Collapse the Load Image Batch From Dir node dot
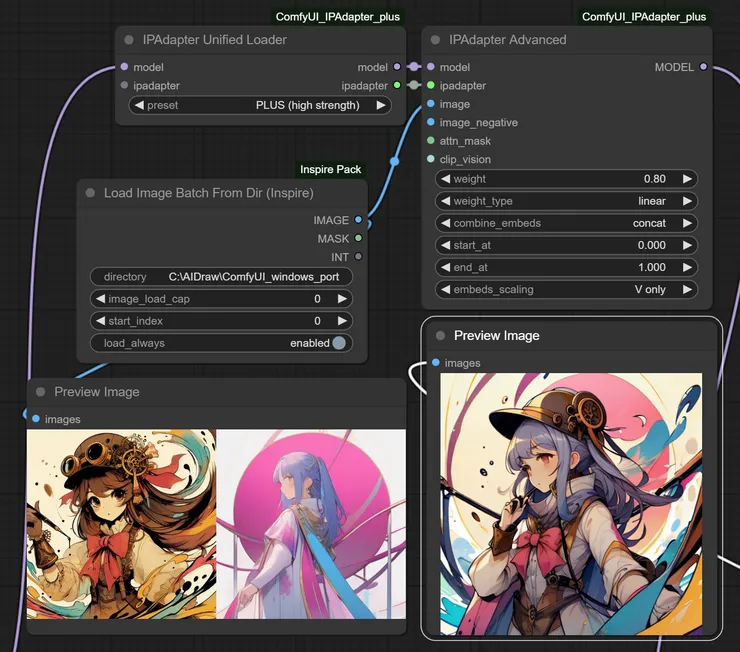740x652 pixels. (x=90, y=192)
